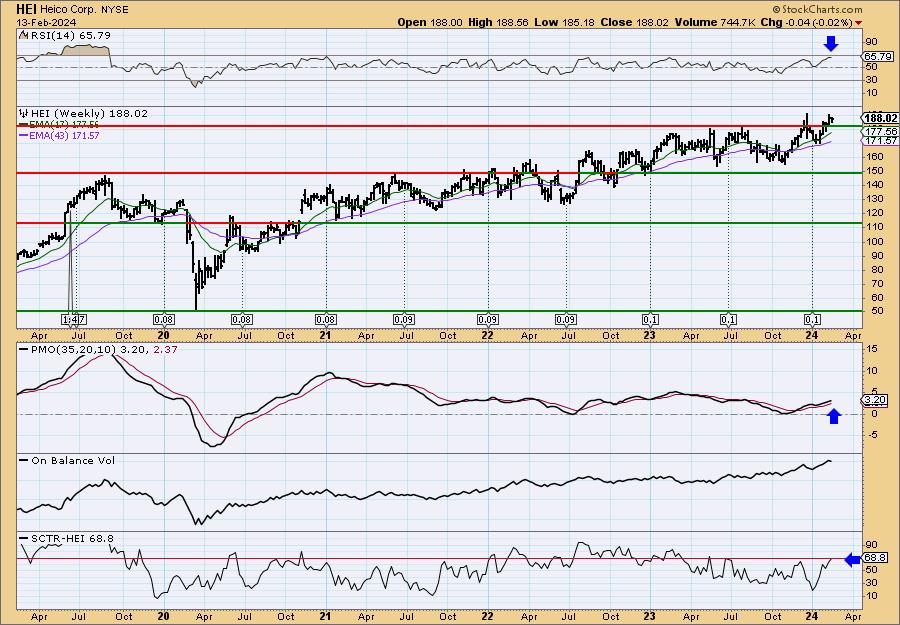This screenshot has width=900, height=625.
Task: Click the 171.57 EMA tag on right axis
Action: point(880,141)
